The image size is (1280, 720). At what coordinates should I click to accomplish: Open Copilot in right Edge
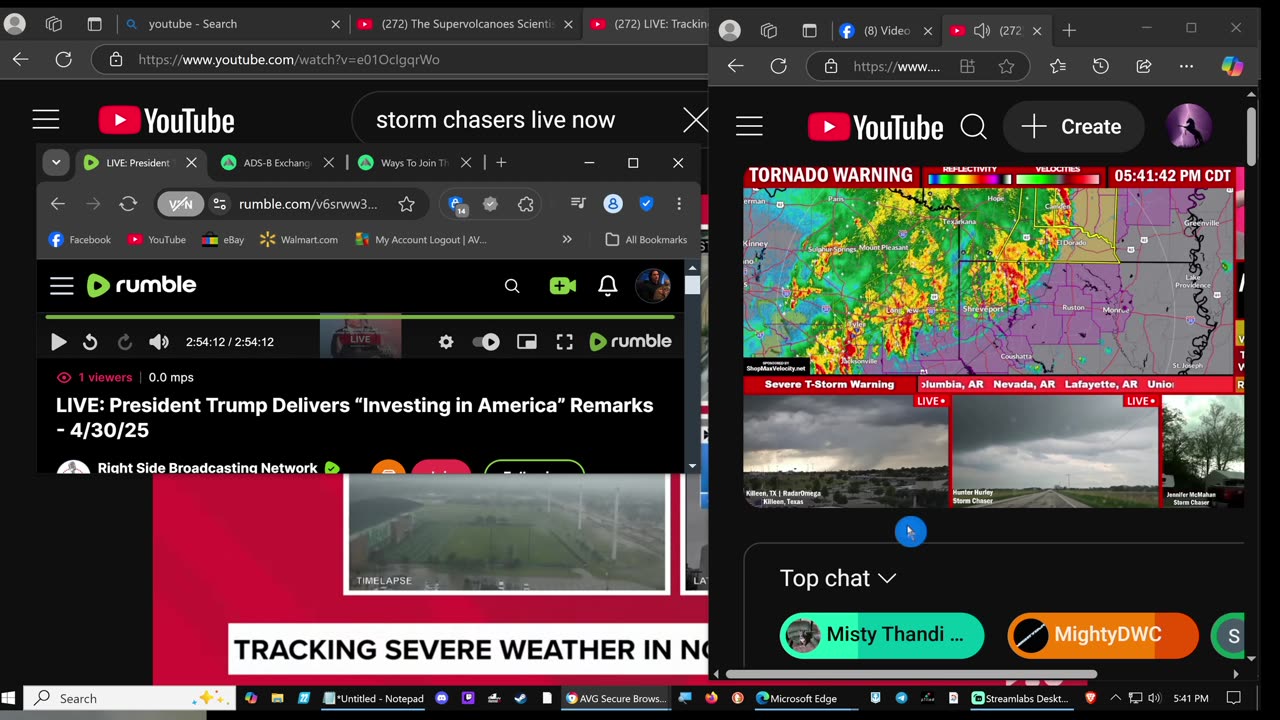pyautogui.click(x=1233, y=66)
